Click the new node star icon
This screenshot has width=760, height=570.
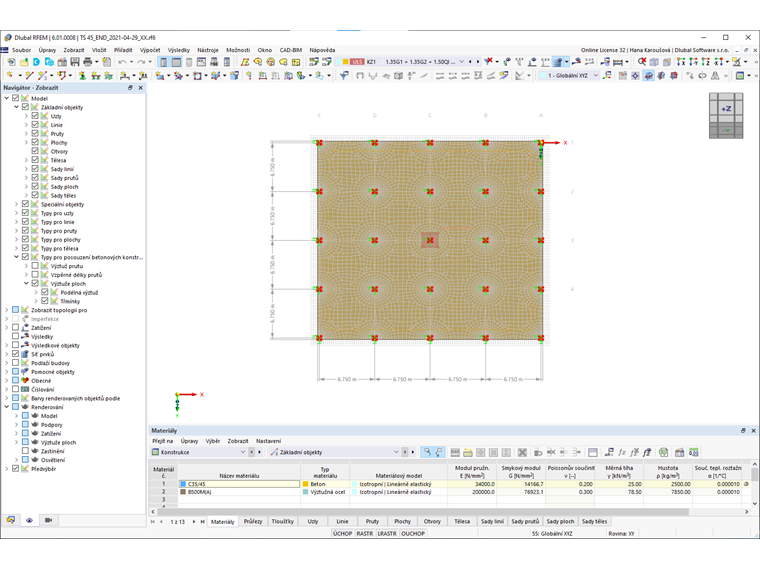click(10, 75)
